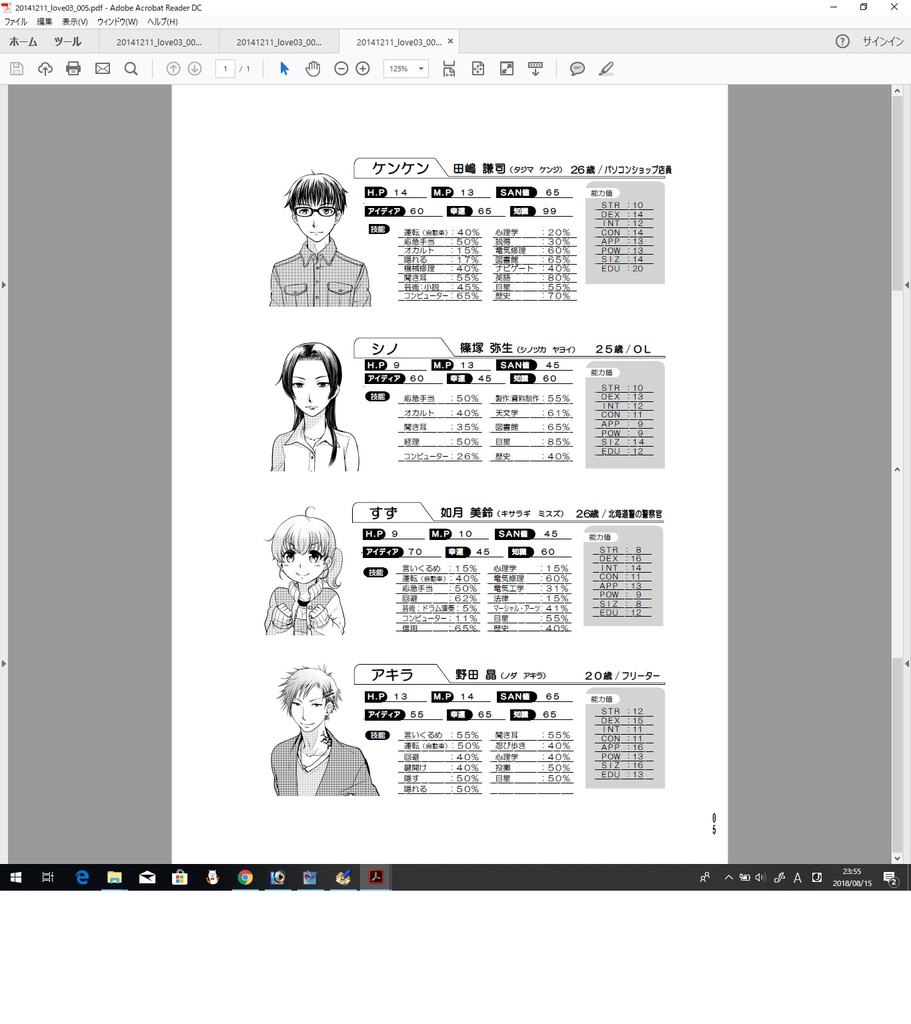Screen dimensions: 911x1024
Task: Click the アキラ character name heading
Action: tap(392, 675)
